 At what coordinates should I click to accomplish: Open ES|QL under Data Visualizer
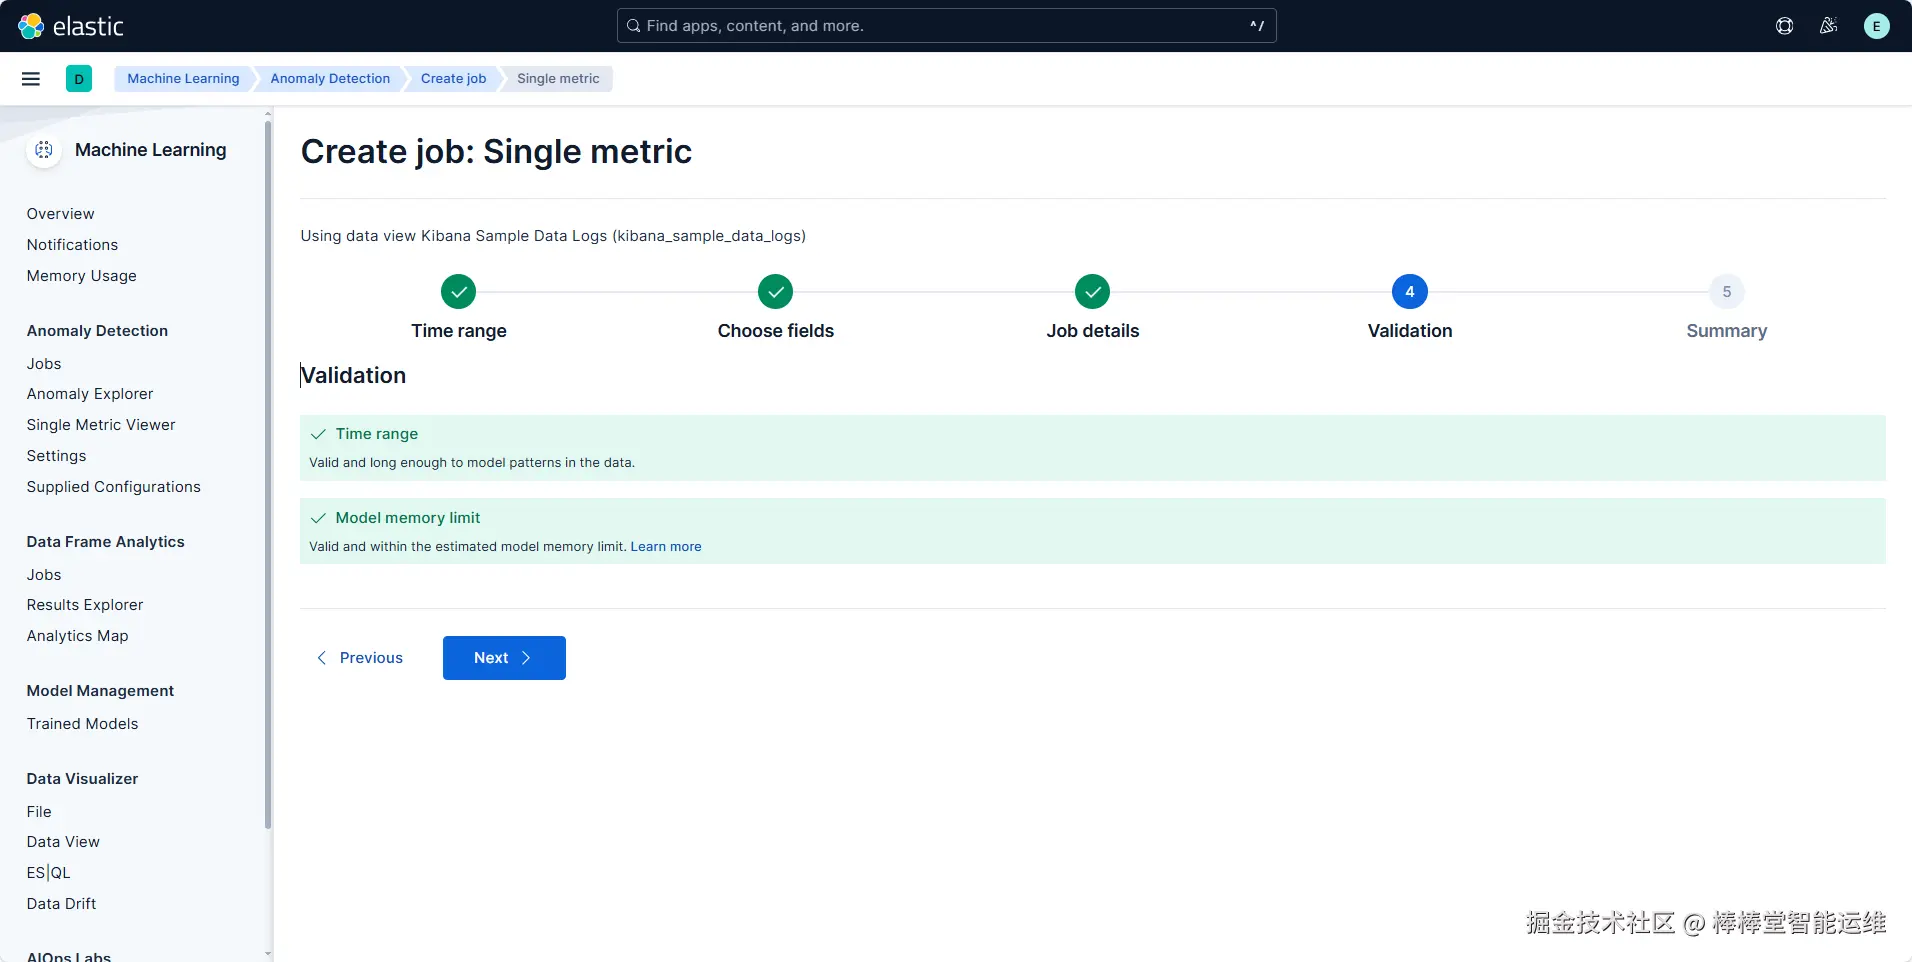point(49,873)
